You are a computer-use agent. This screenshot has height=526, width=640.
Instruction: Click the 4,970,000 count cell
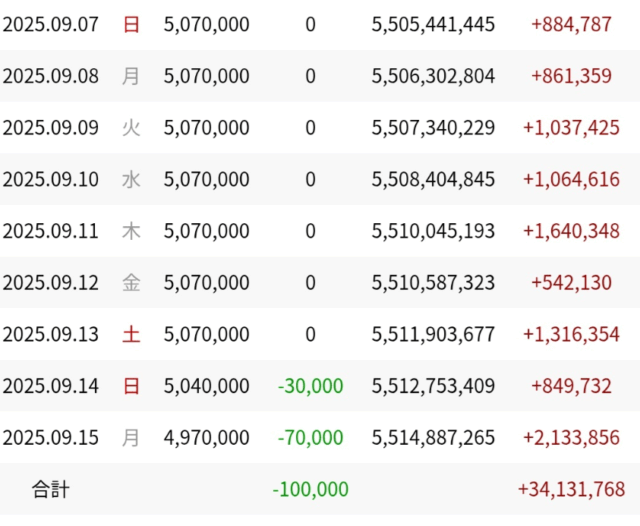point(207,438)
